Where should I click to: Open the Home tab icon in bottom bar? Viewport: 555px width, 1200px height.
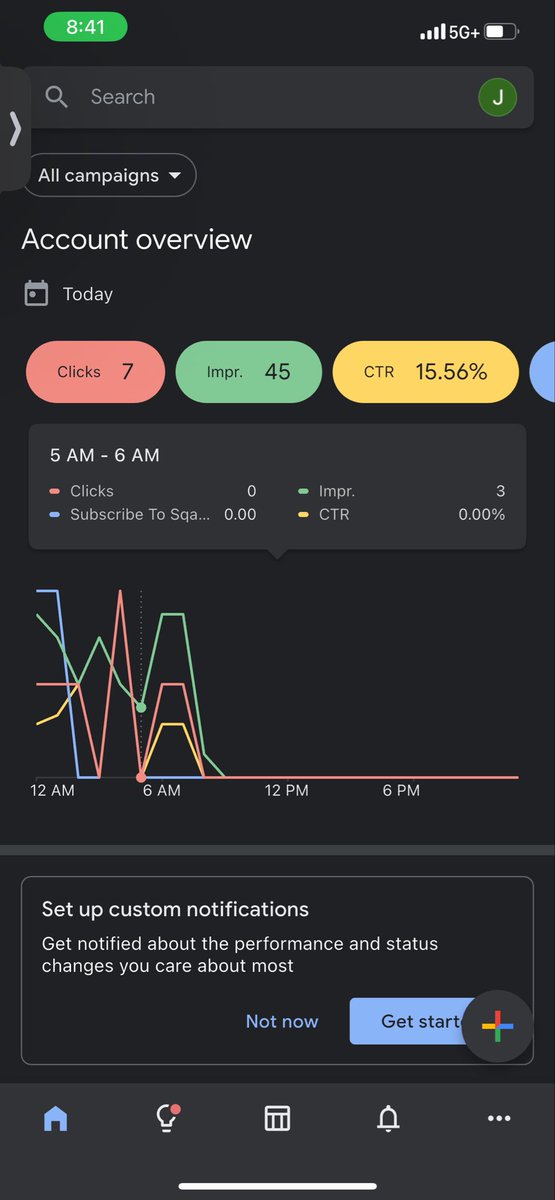[x=56, y=1119]
